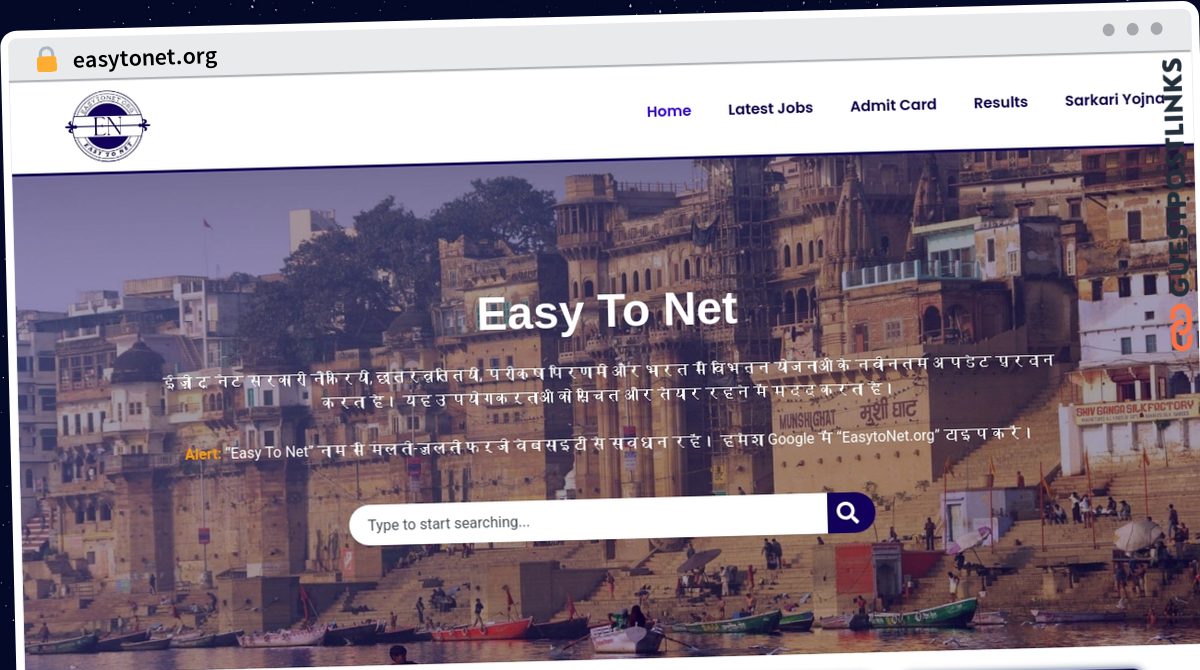
Task: Click the orange chain link icon
Action: click(x=1182, y=327)
